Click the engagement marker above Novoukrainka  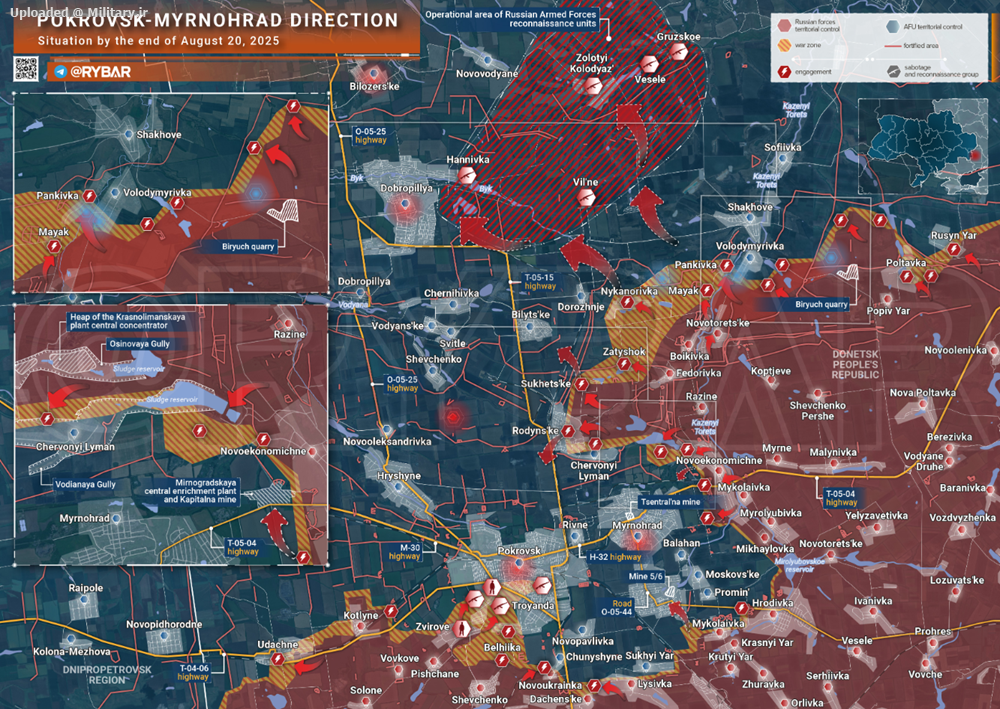544,668
